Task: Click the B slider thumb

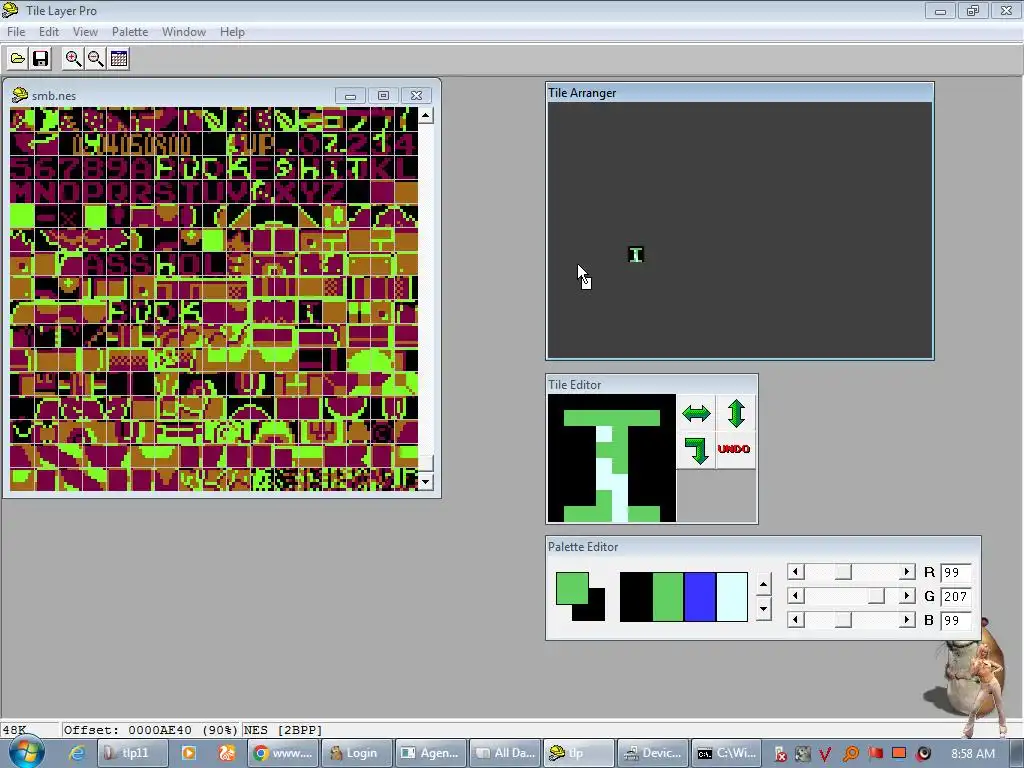Action: pyautogui.click(x=843, y=619)
